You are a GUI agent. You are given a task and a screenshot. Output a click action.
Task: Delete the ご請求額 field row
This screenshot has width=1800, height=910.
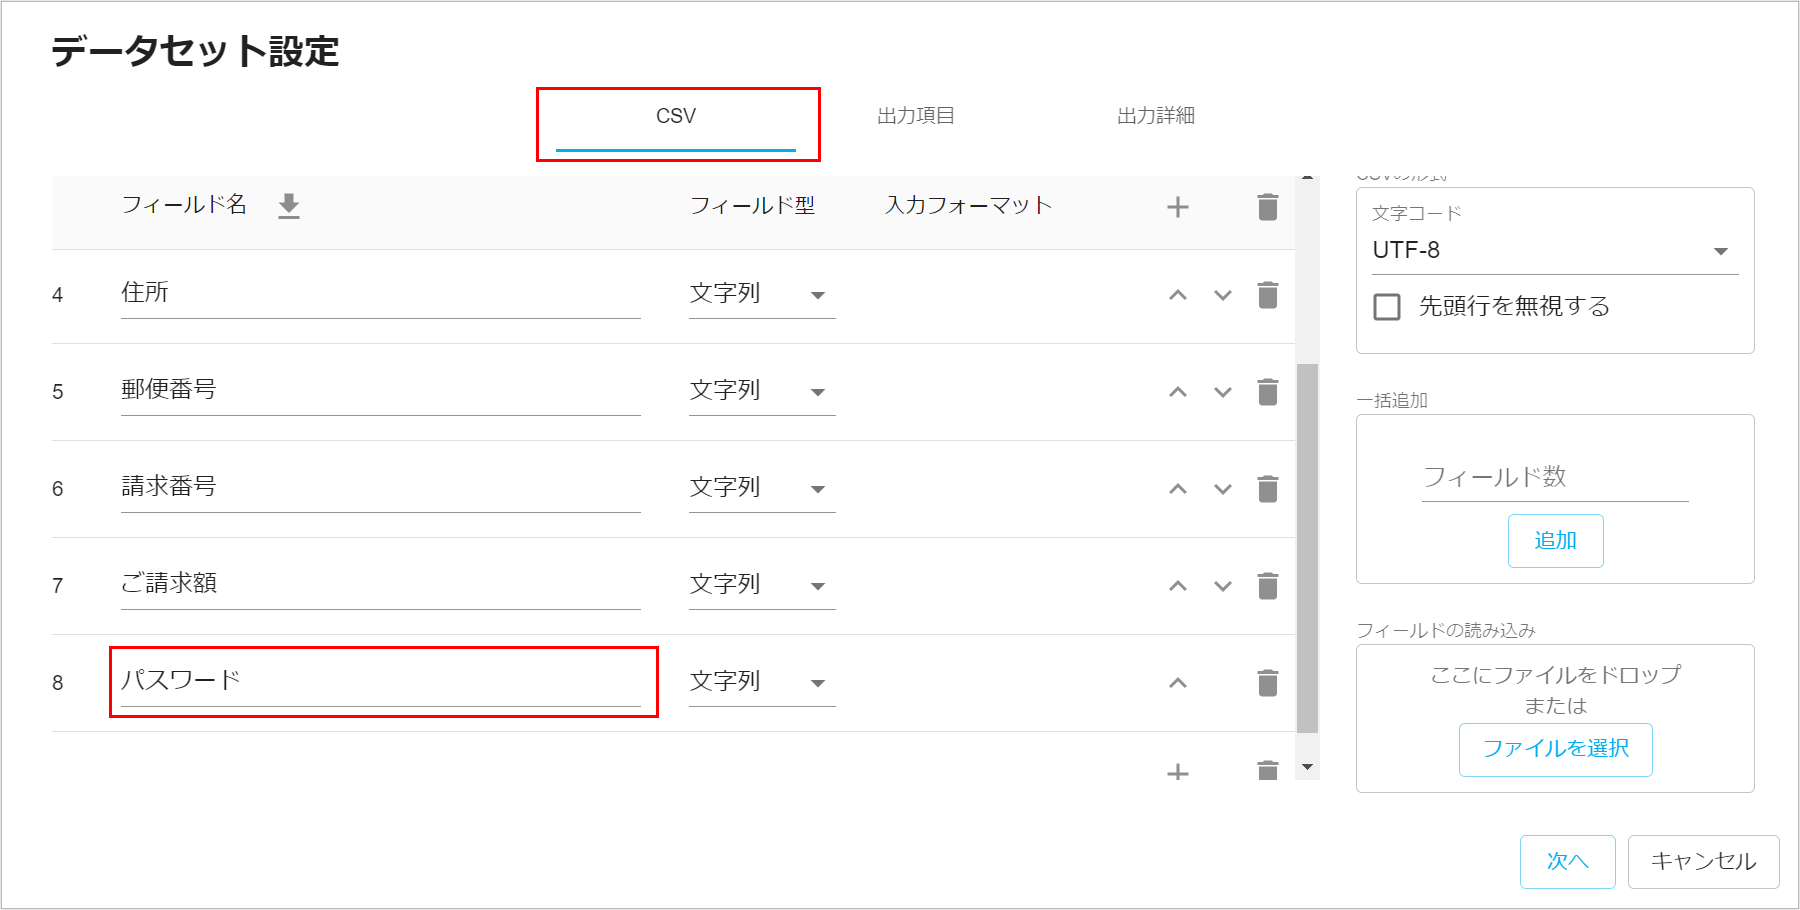(1267, 586)
